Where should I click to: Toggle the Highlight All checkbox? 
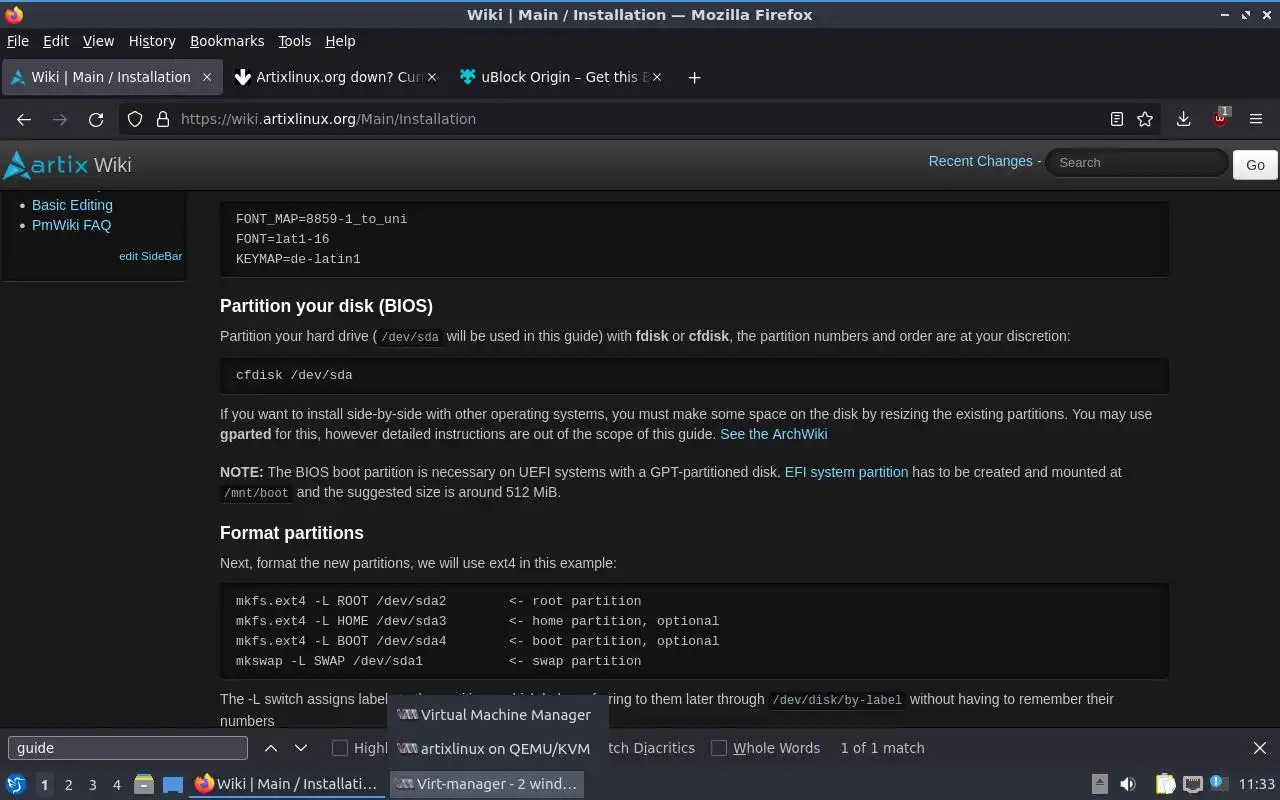pos(340,748)
